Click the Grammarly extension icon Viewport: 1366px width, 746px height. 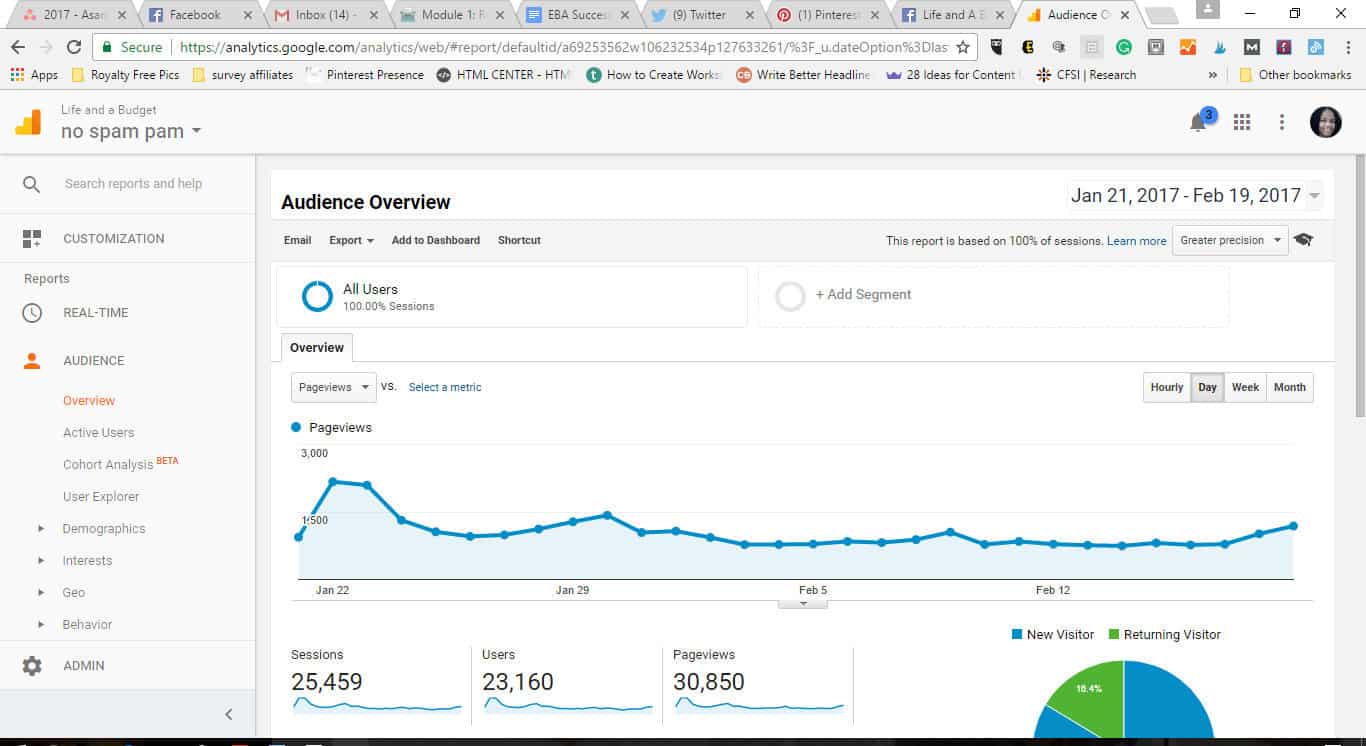point(1124,47)
